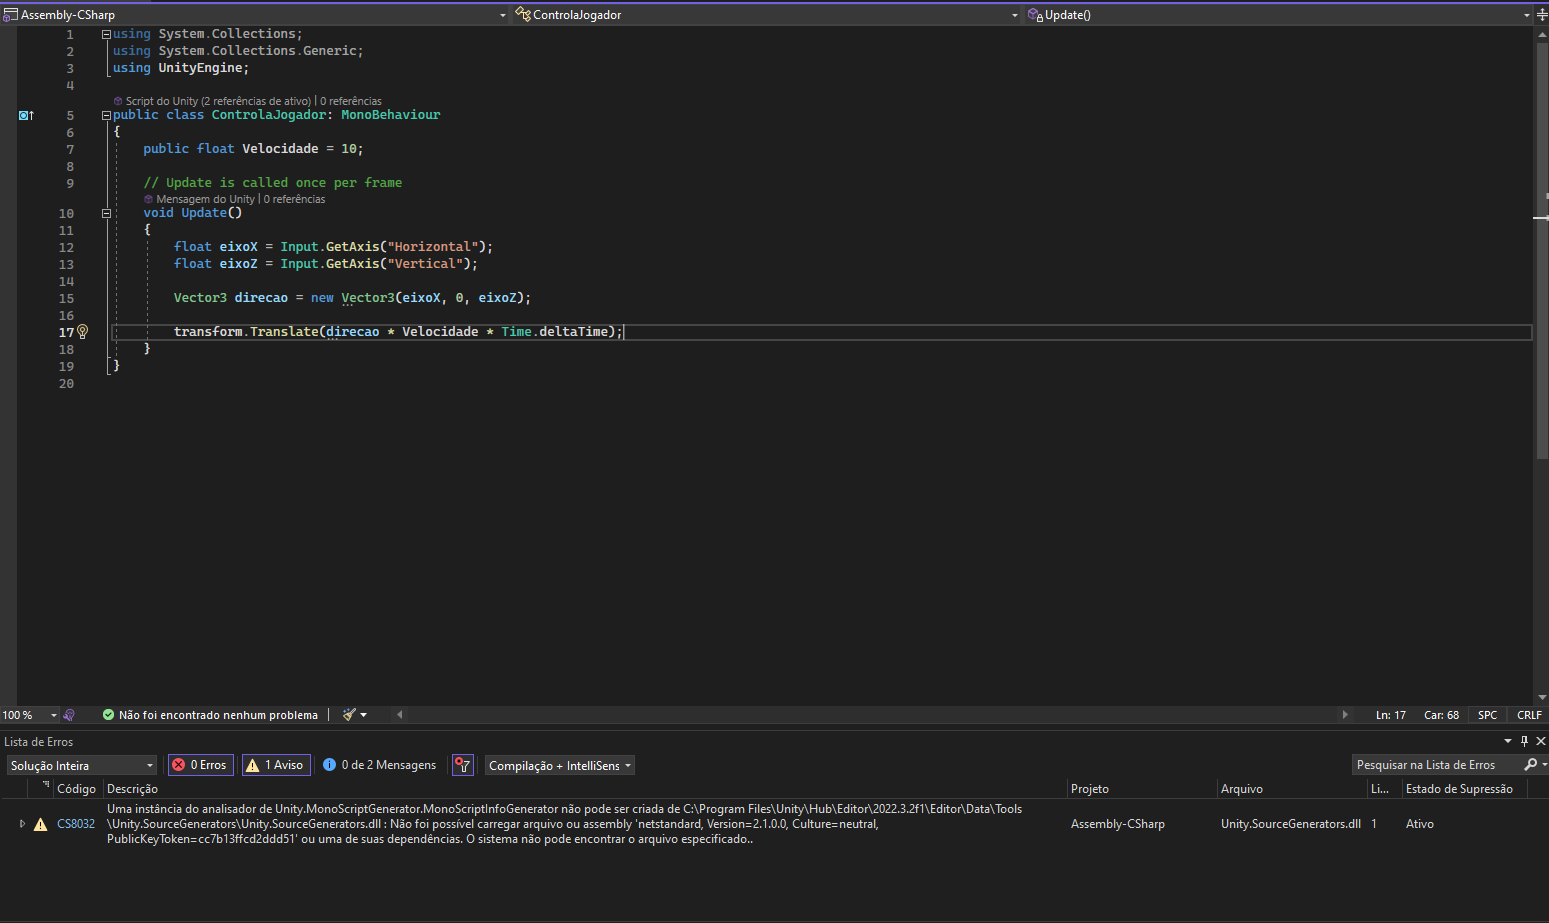
Task: Open the 100 % zoom level dropdown
Action: click(x=54, y=715)
